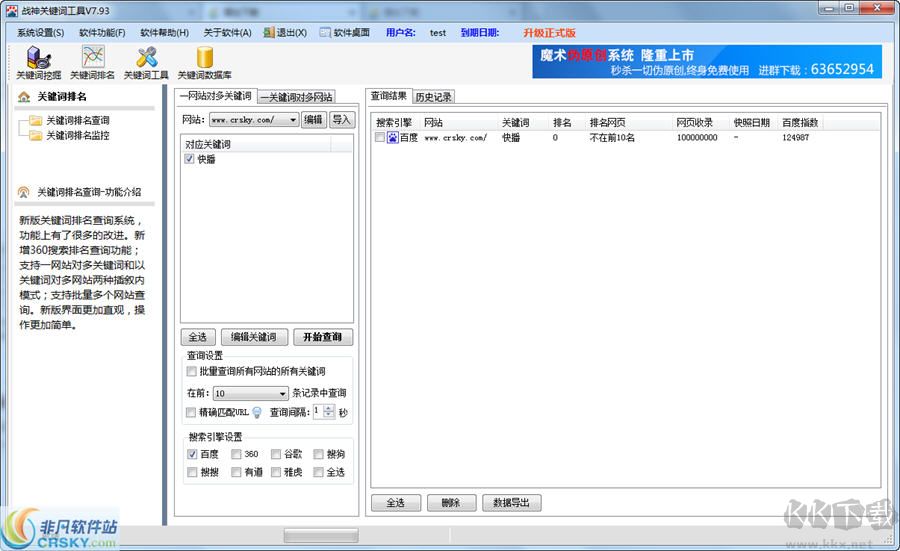Image resolution: width=900 pixels, height=551 pixels.
Task: Click the 退出(X) exit icon
Action: (269, 32)
